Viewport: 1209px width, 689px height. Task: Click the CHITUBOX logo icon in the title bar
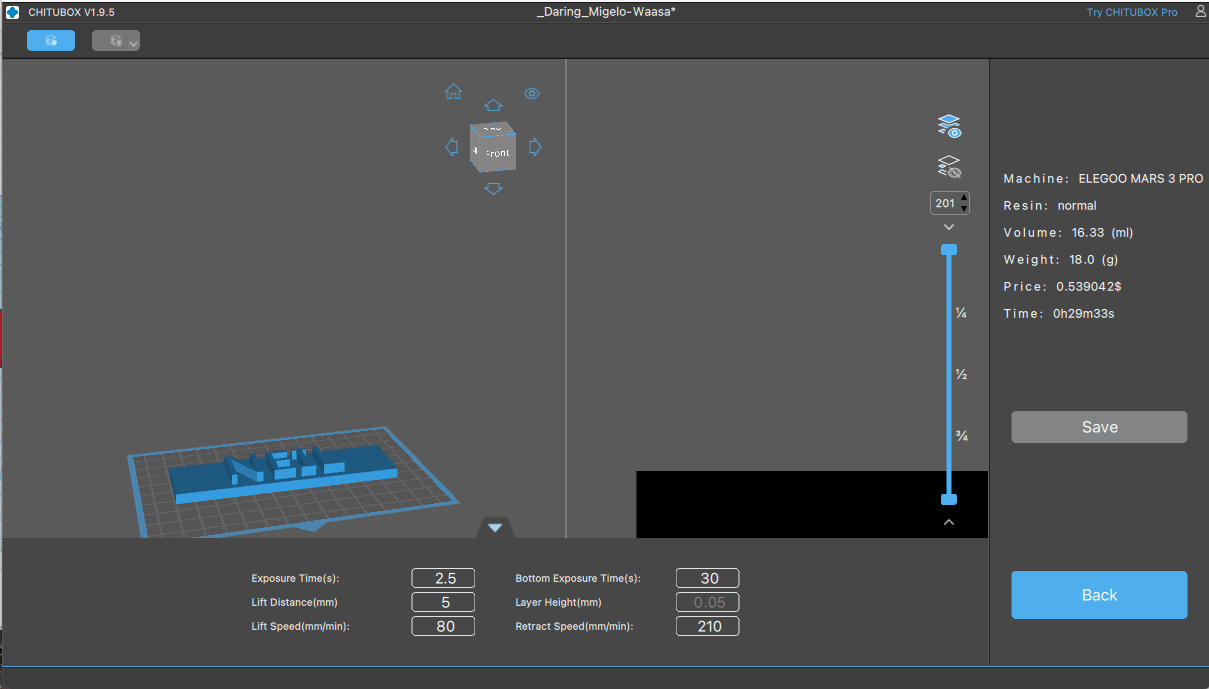[12, 12]
